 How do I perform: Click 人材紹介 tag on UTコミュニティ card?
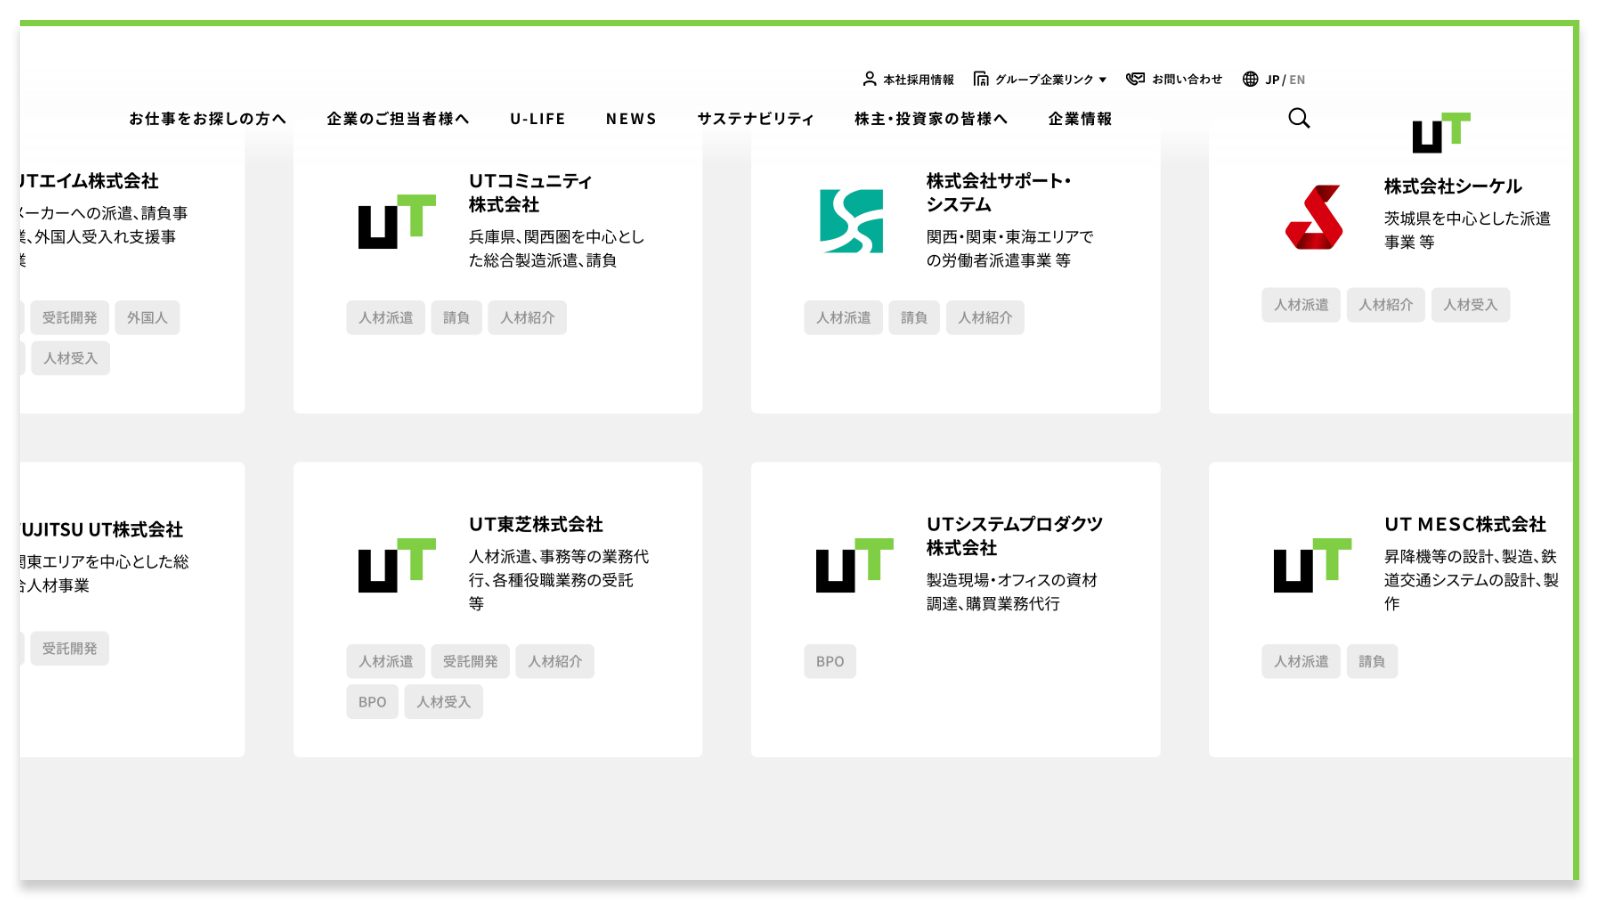(x=527, y=317)
